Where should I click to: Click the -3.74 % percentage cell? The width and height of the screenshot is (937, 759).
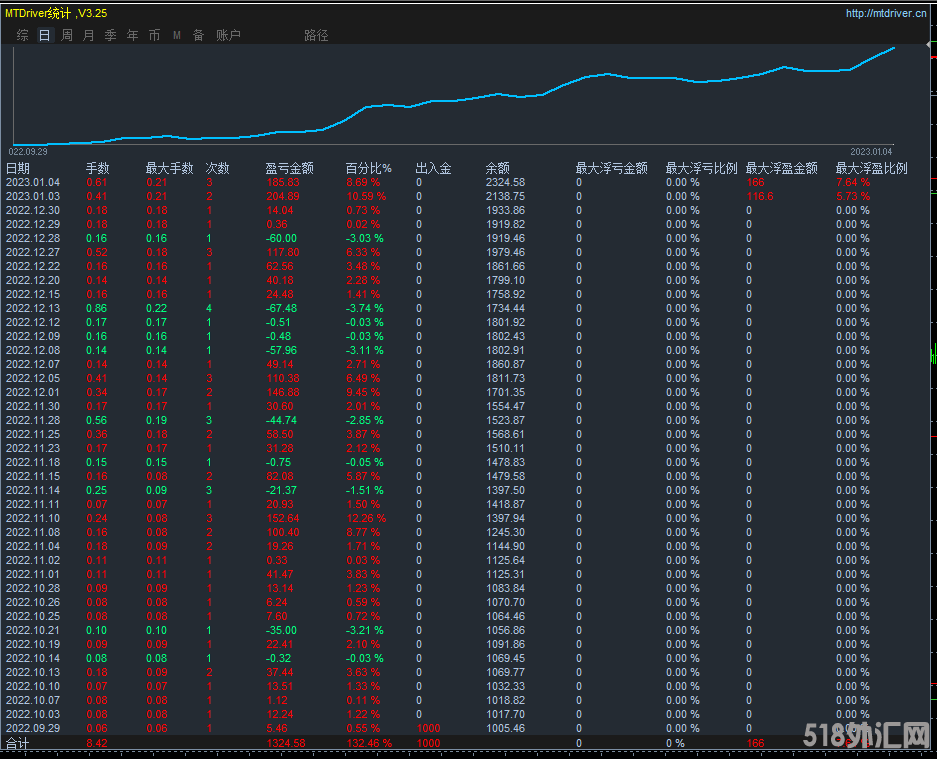click(x=365, y=308)
